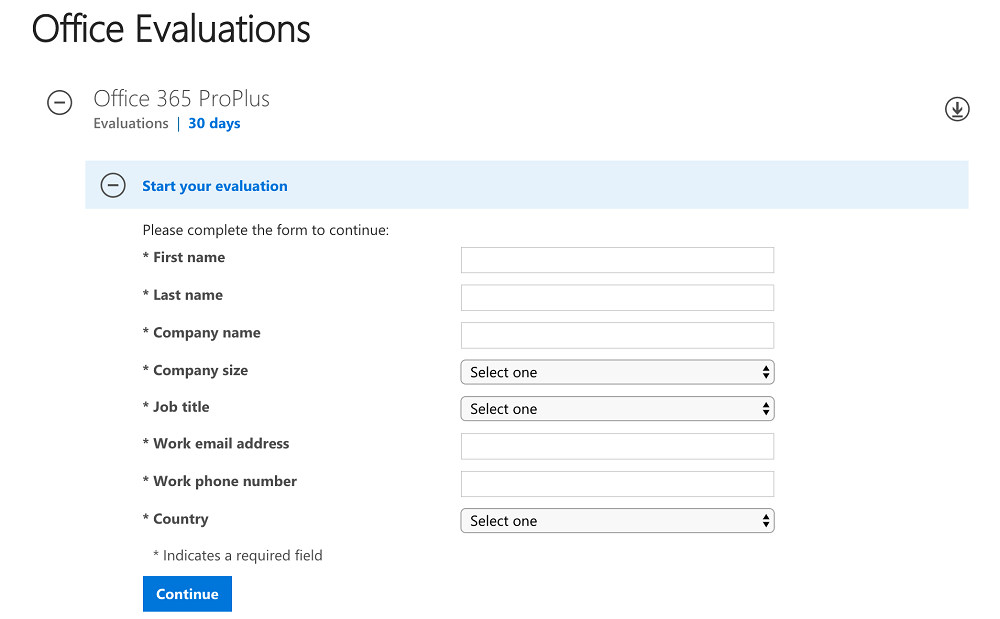Click the Evaluations label under Office 365 ProPlus
The image size is (1000, 619).
(x=131, y=124)
